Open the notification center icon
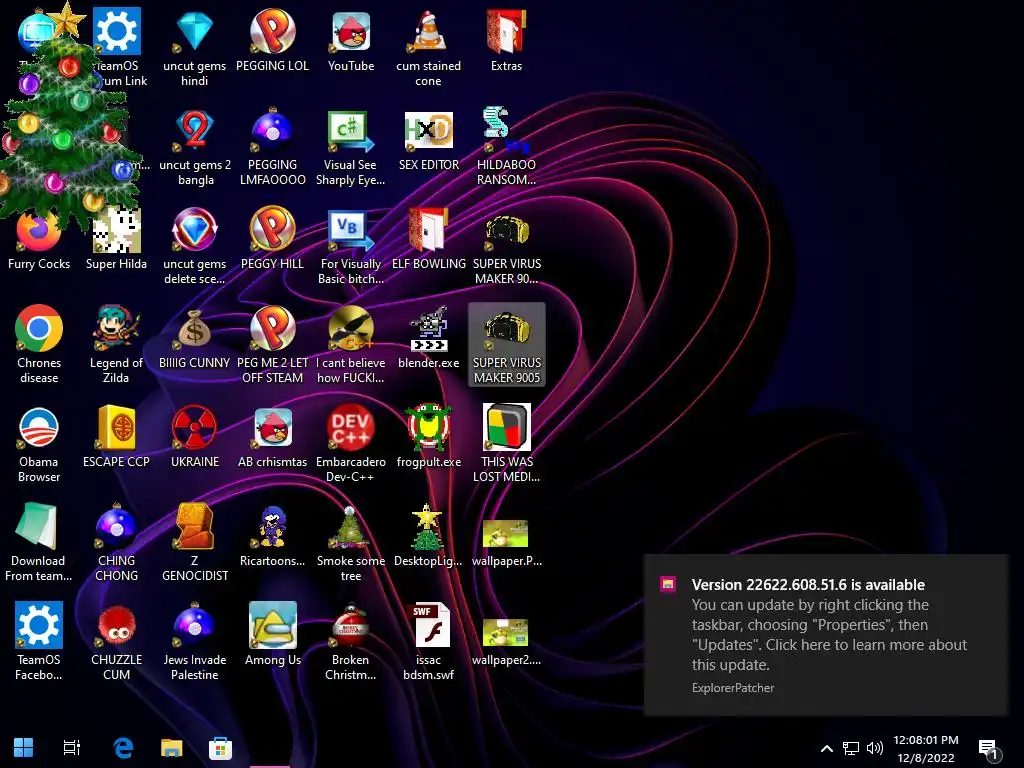The height and width of the screenshot is (768, 1024). click(989, 749)
